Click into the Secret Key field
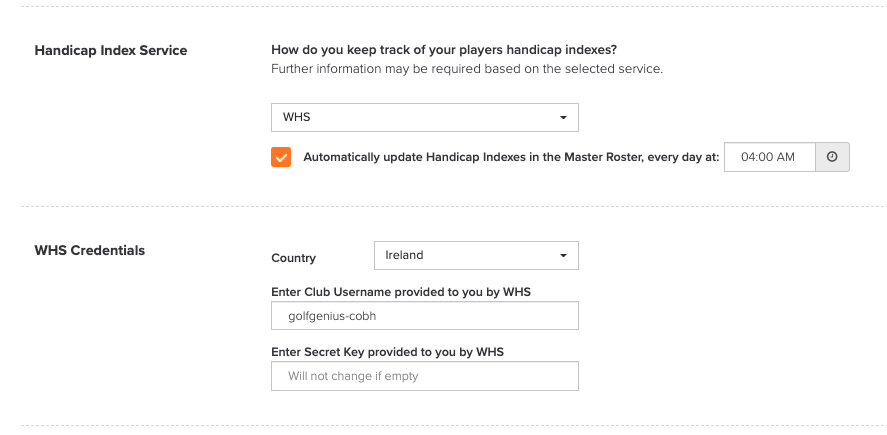Screen dimensions: 887x435 tap(425, 376)
